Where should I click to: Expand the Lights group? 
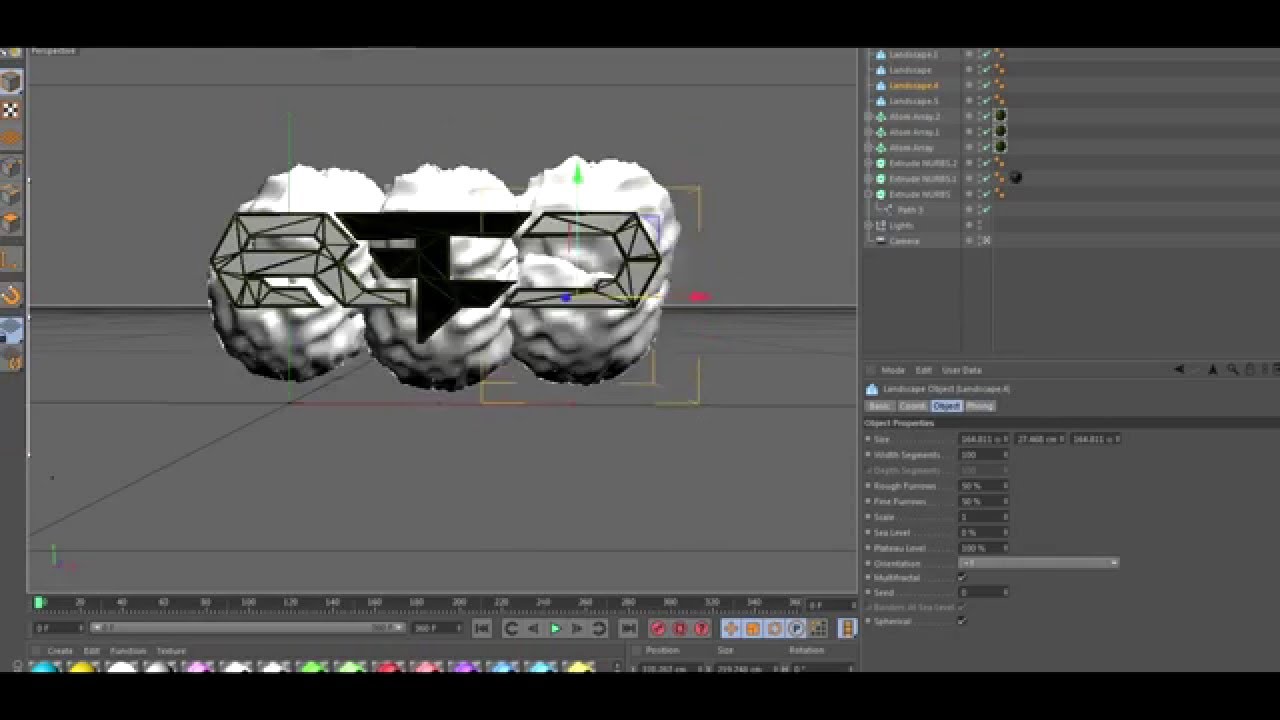click(868, 225)
